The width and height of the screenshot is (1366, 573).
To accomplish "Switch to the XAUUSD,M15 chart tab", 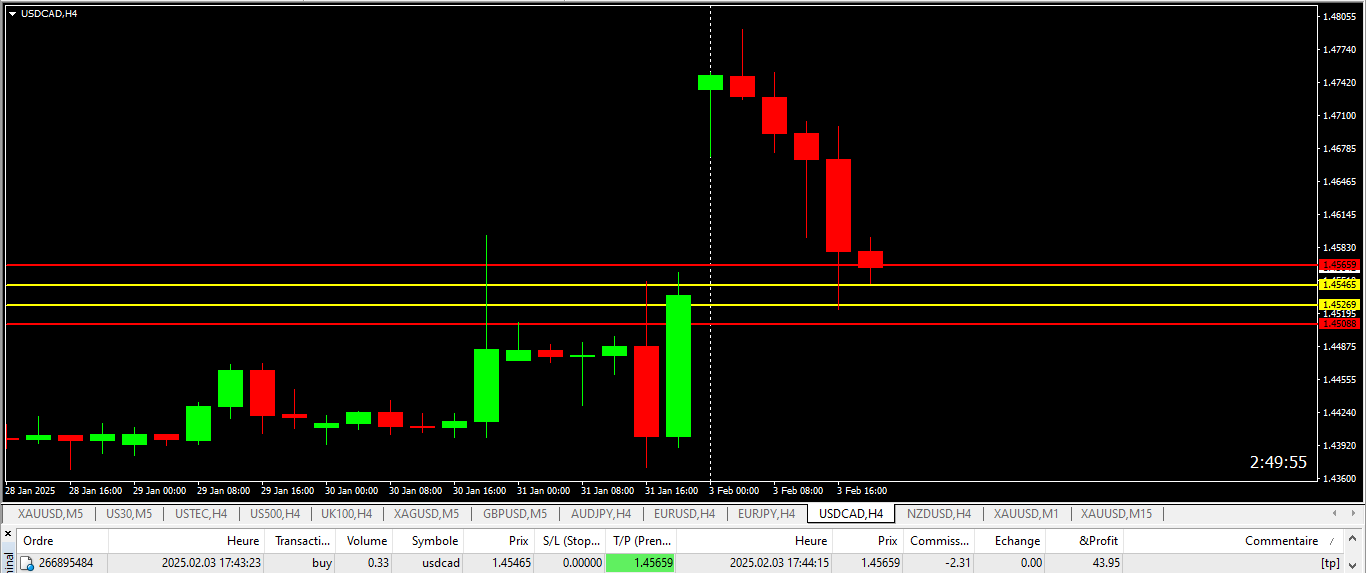I will [1116, 514].
